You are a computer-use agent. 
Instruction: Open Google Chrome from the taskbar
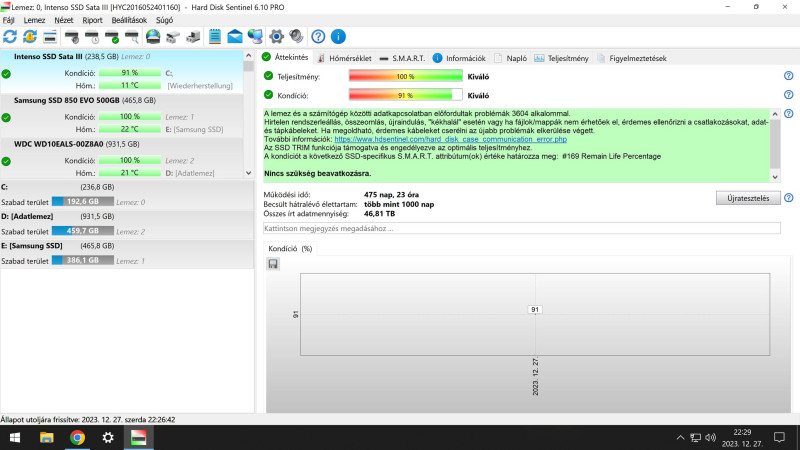(78, 438)
